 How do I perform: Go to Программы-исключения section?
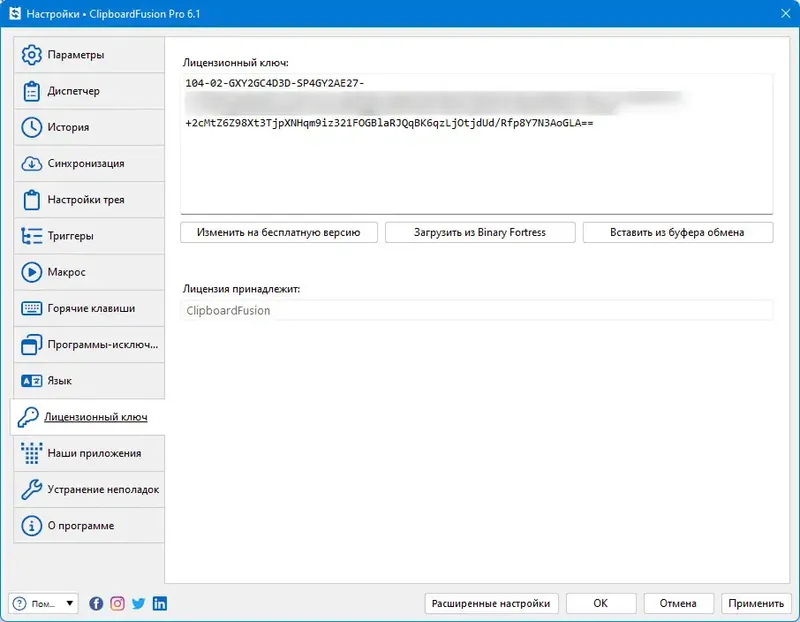(89, 344)
